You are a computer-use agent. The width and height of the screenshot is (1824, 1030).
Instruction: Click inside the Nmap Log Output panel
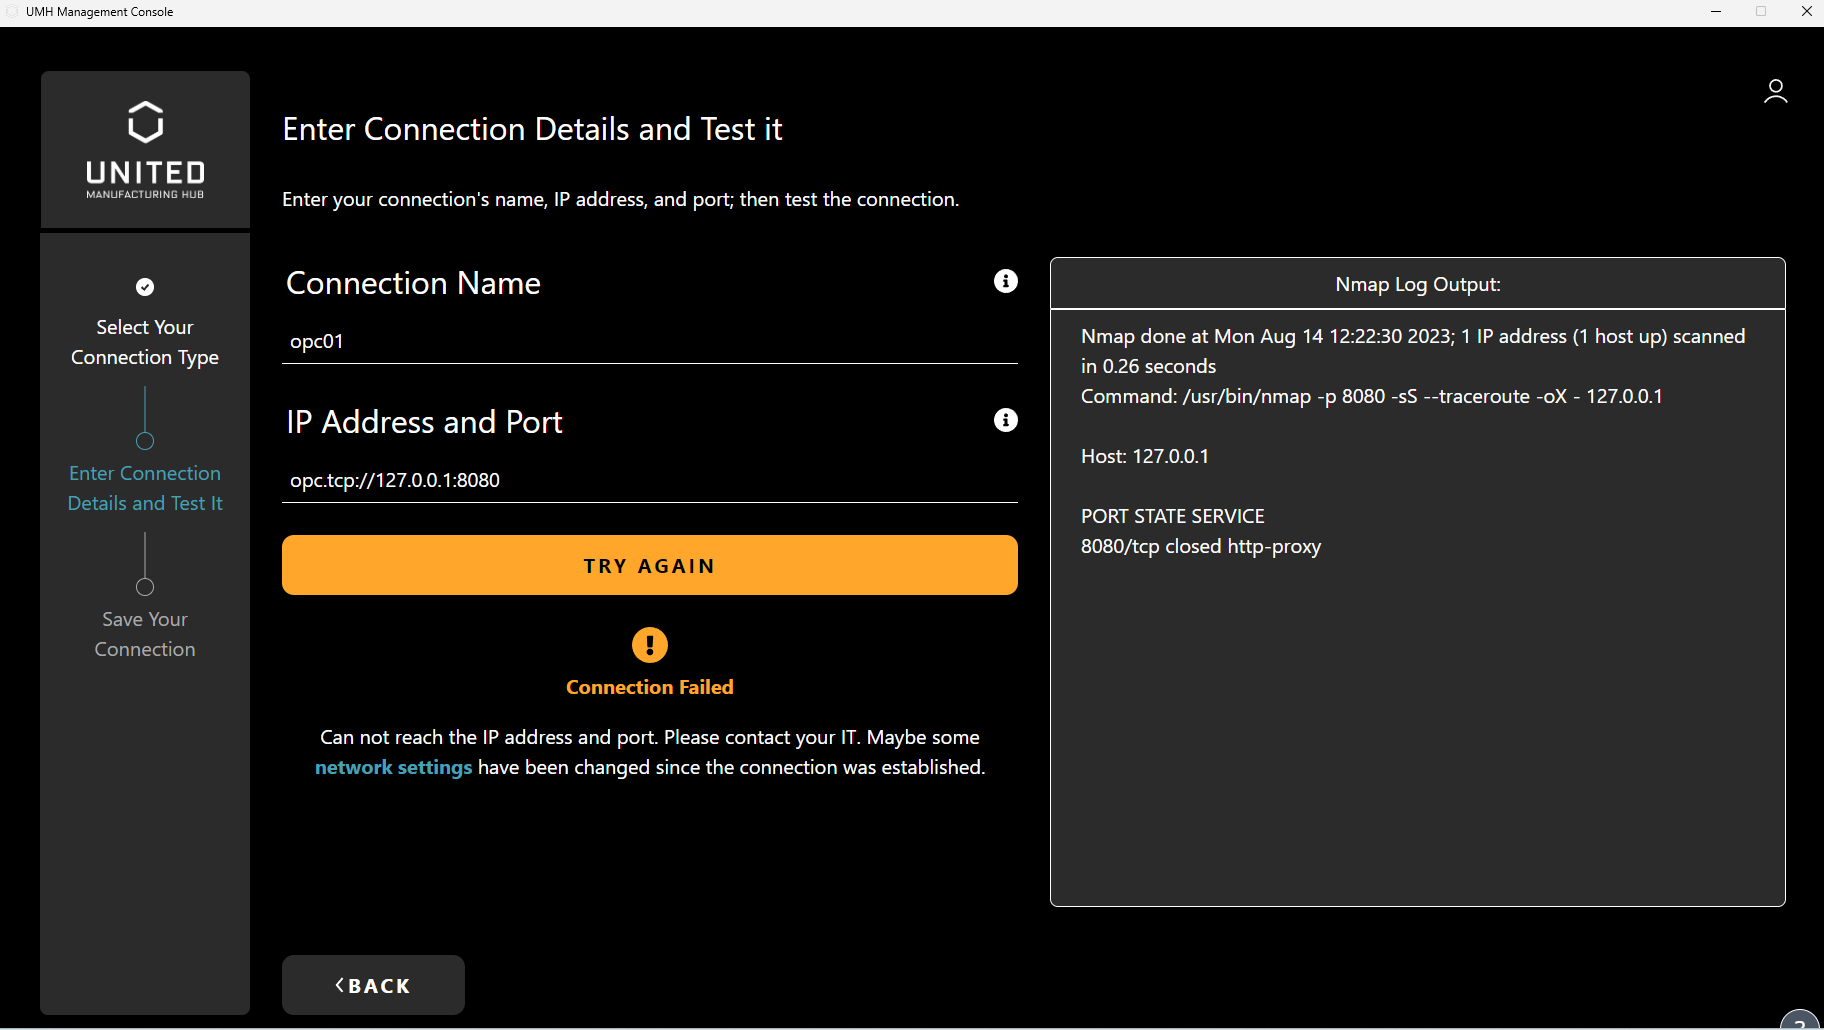point(1417,700)
